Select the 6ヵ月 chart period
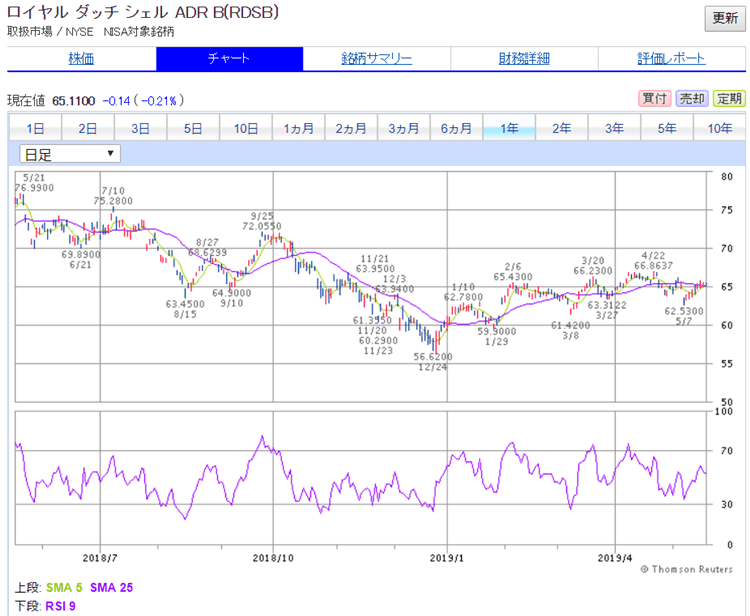750x616 pixels. tap(456, 128)
